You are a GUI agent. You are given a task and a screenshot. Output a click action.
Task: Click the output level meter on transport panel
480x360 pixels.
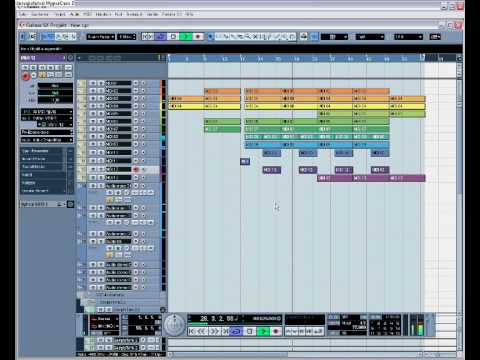click(416, 325)
